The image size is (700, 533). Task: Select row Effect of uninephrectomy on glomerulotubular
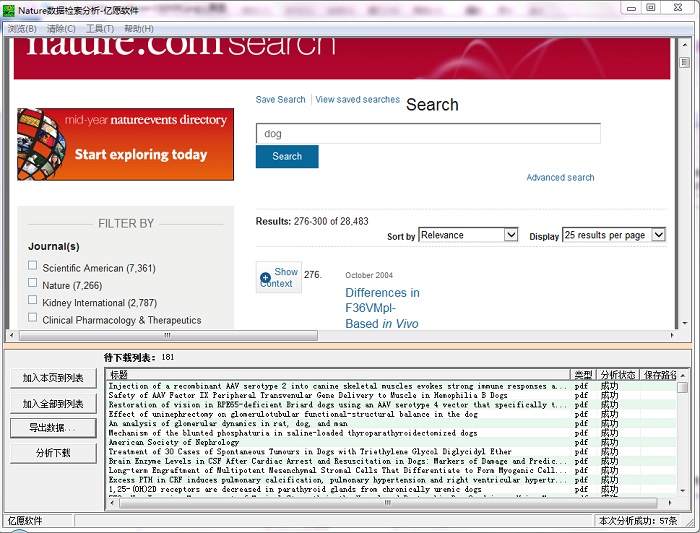[x=392, y=414]
